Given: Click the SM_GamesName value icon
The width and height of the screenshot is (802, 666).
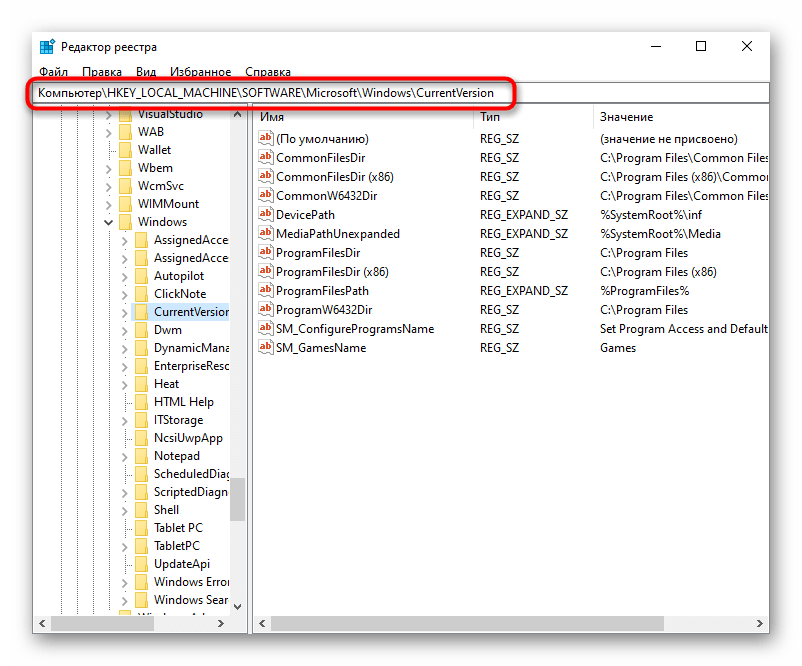Looking at the screenshot, I should tap(266, 348).
